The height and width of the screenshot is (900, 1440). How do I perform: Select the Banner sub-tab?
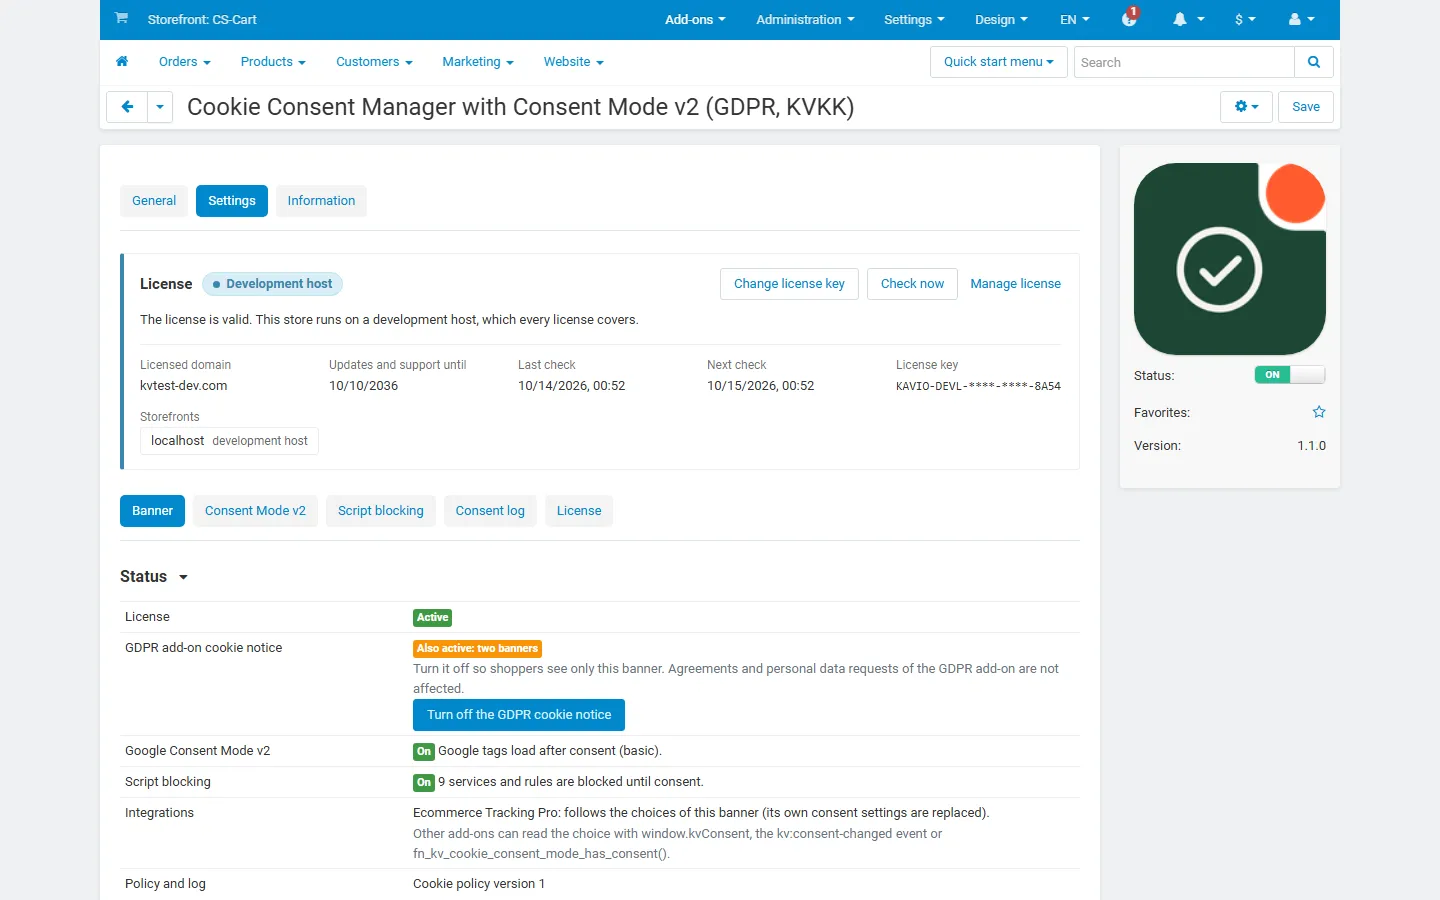pos(152,511)
